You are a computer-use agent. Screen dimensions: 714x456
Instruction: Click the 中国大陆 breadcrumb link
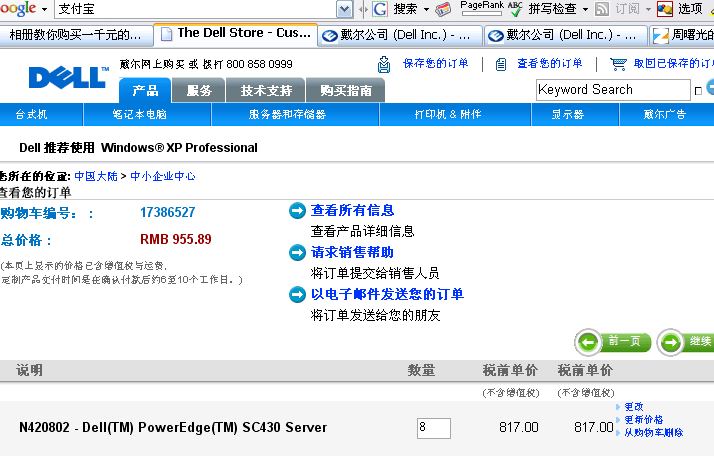(x=96, y=176)
